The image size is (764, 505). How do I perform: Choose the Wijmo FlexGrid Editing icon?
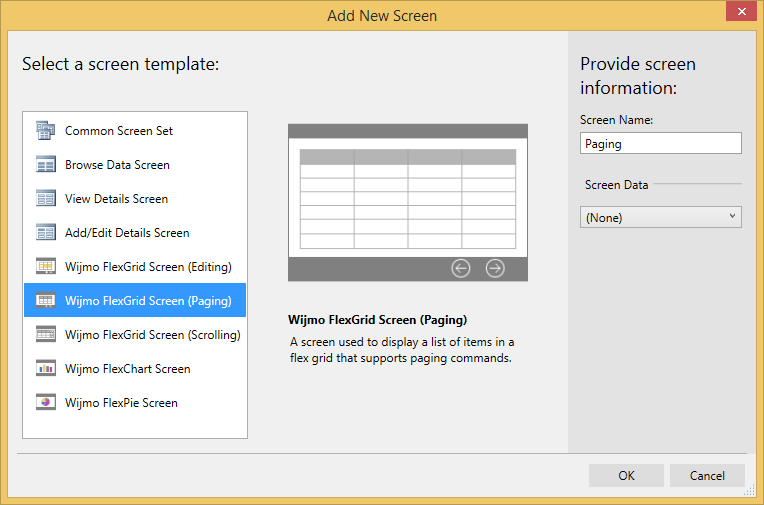click(x=46, y=267)
